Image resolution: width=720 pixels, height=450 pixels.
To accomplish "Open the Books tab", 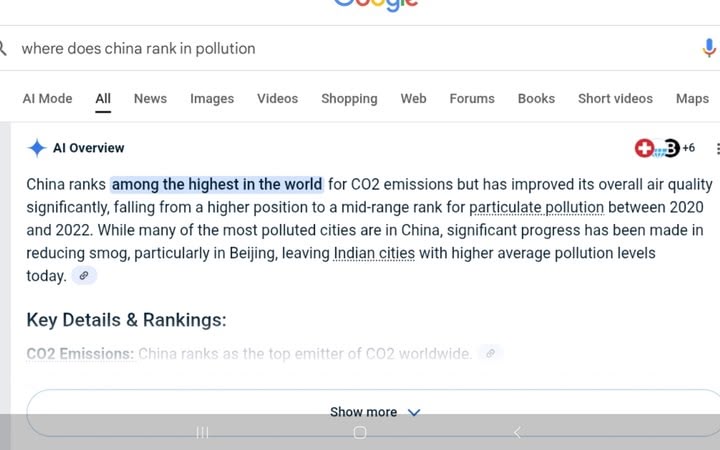I will [536, 99].
